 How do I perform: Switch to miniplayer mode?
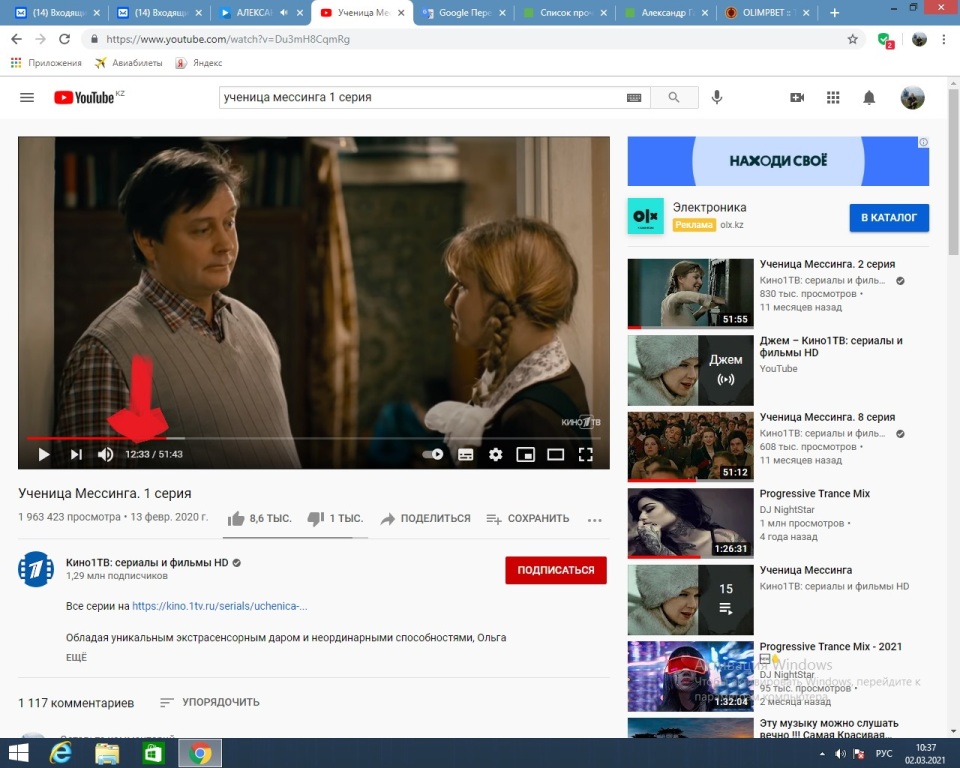click(525, 454)
